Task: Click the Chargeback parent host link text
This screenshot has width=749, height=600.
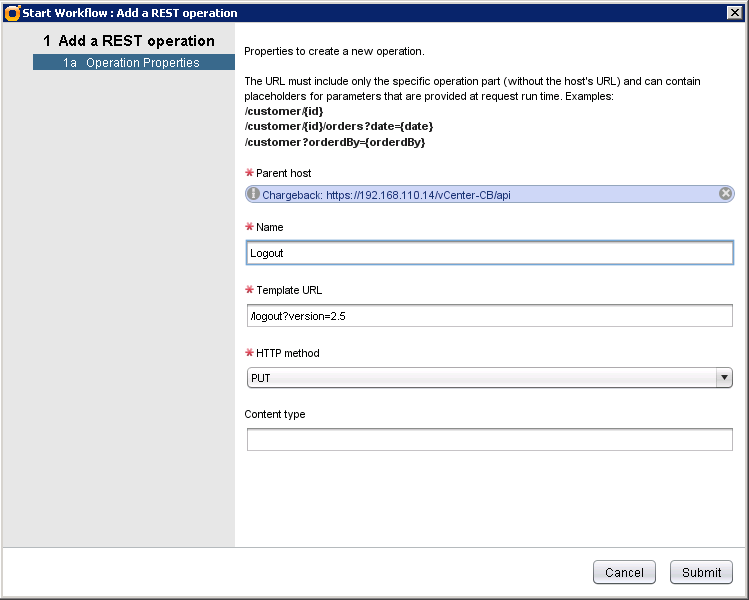Action: click(x=387, y=195)
